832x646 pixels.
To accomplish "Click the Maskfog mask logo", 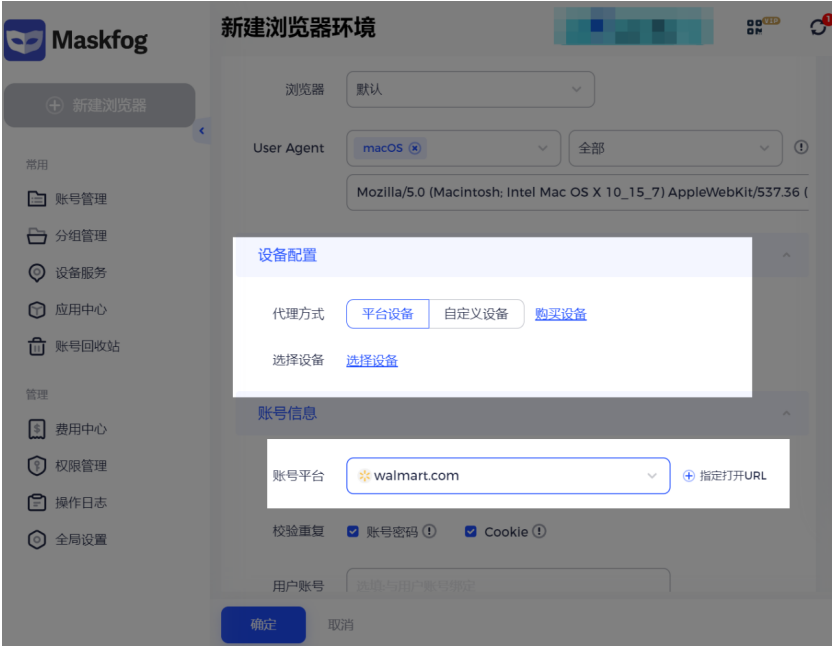I will [x=25, y=40].
